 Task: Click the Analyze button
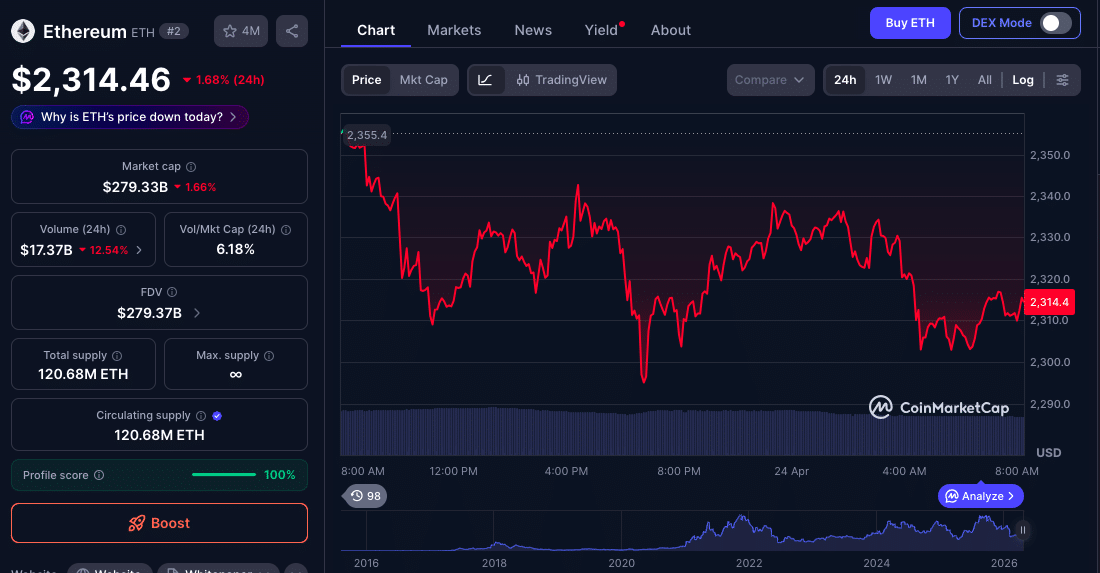(981, 496)
